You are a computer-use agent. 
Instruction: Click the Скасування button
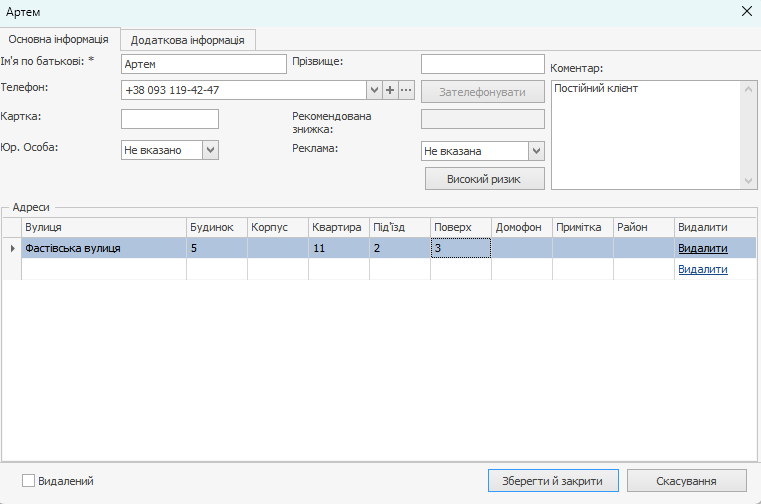pos(686,481)
